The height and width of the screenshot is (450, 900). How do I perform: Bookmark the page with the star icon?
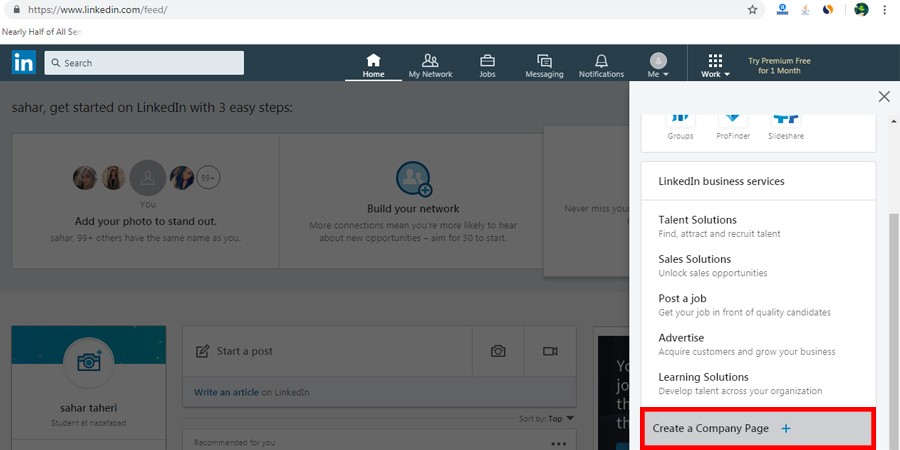[x=752, y=10]
